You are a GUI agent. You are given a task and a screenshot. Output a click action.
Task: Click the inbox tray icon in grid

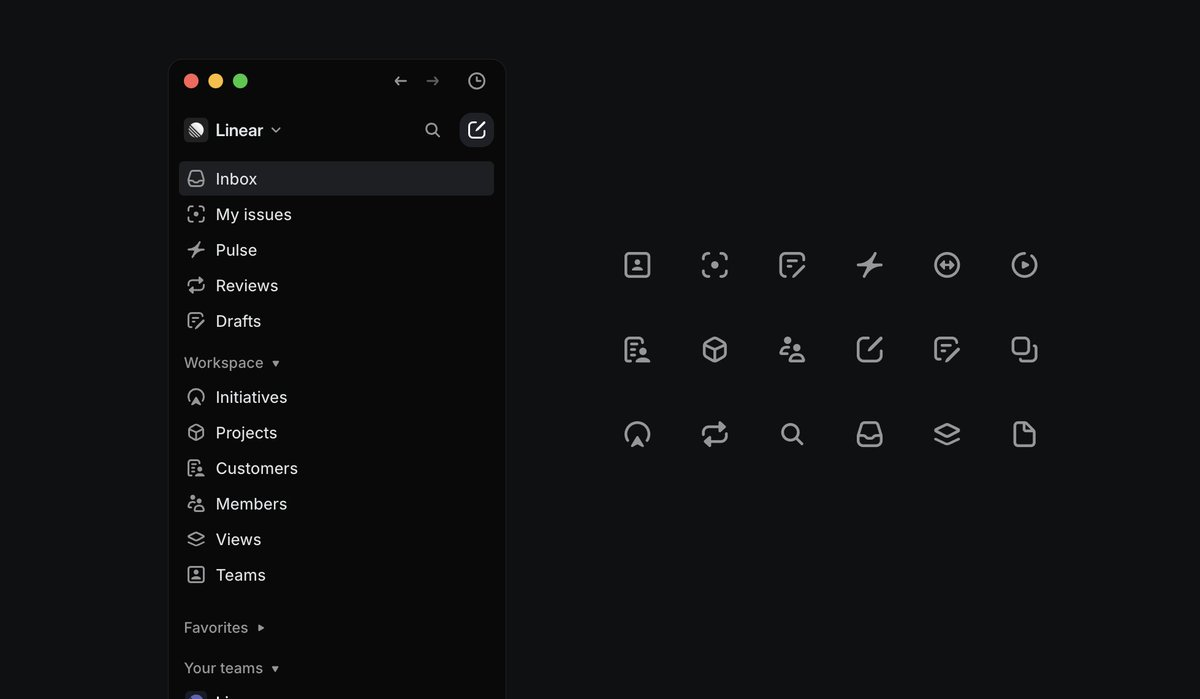870,434
